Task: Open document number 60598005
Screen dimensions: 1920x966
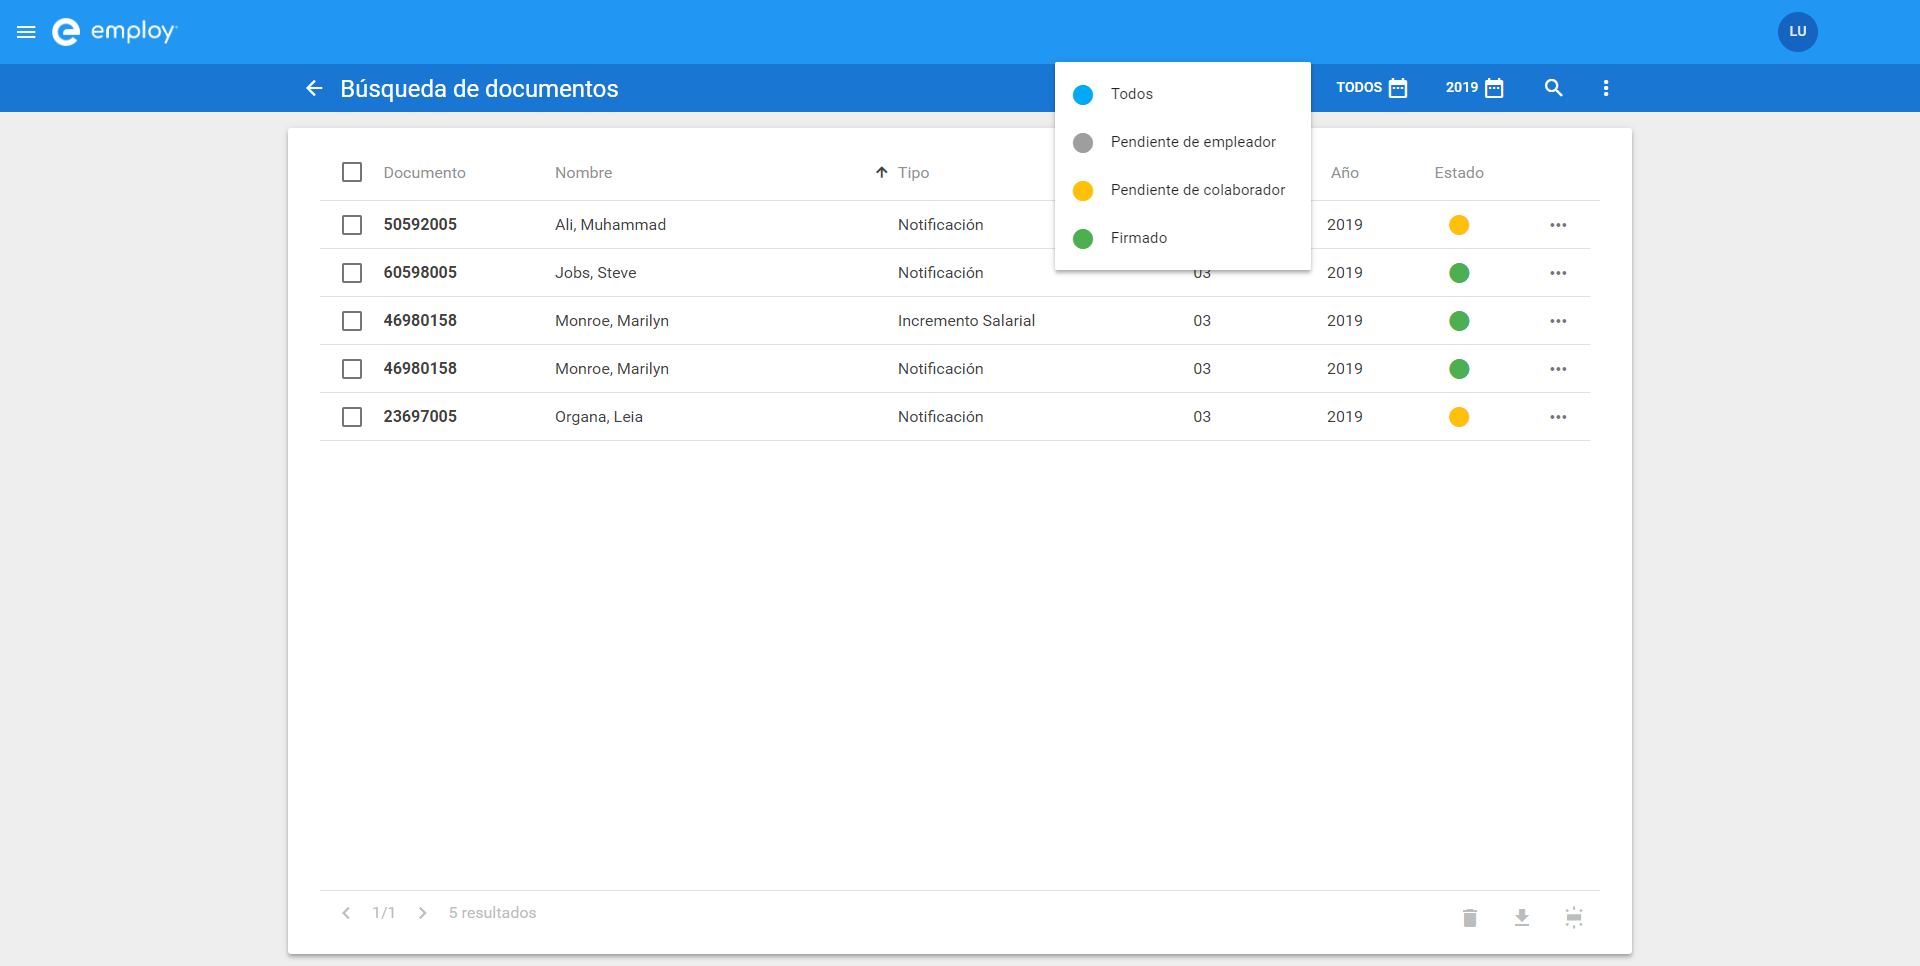Action: click(420, 273)
